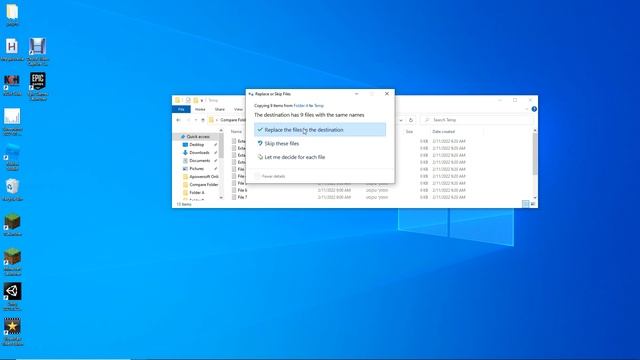Select the NCH Suite desktop icon
Screen dimensions: 640x360
pyautogui.click(x=12, y=85)
